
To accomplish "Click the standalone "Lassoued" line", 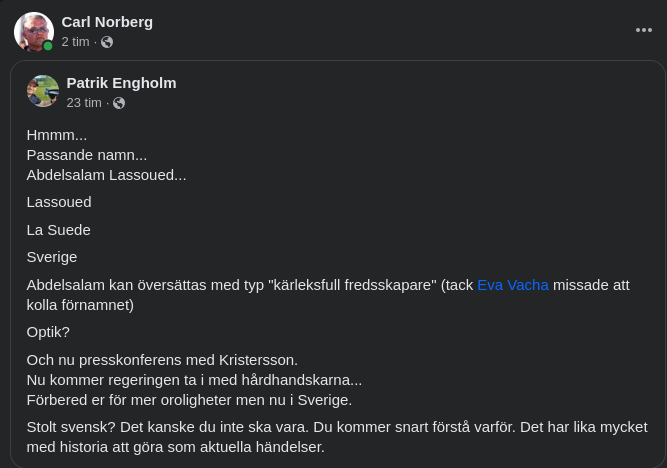I will 59,201.
